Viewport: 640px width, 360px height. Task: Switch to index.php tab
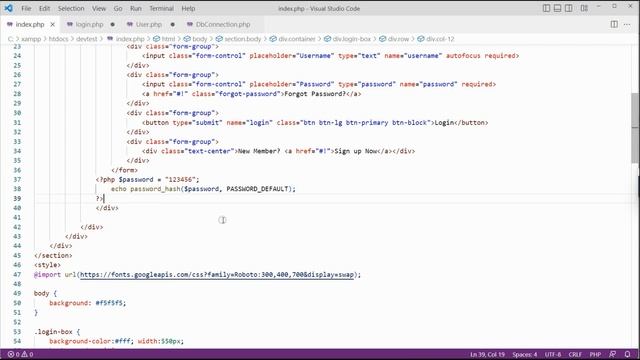29,24
